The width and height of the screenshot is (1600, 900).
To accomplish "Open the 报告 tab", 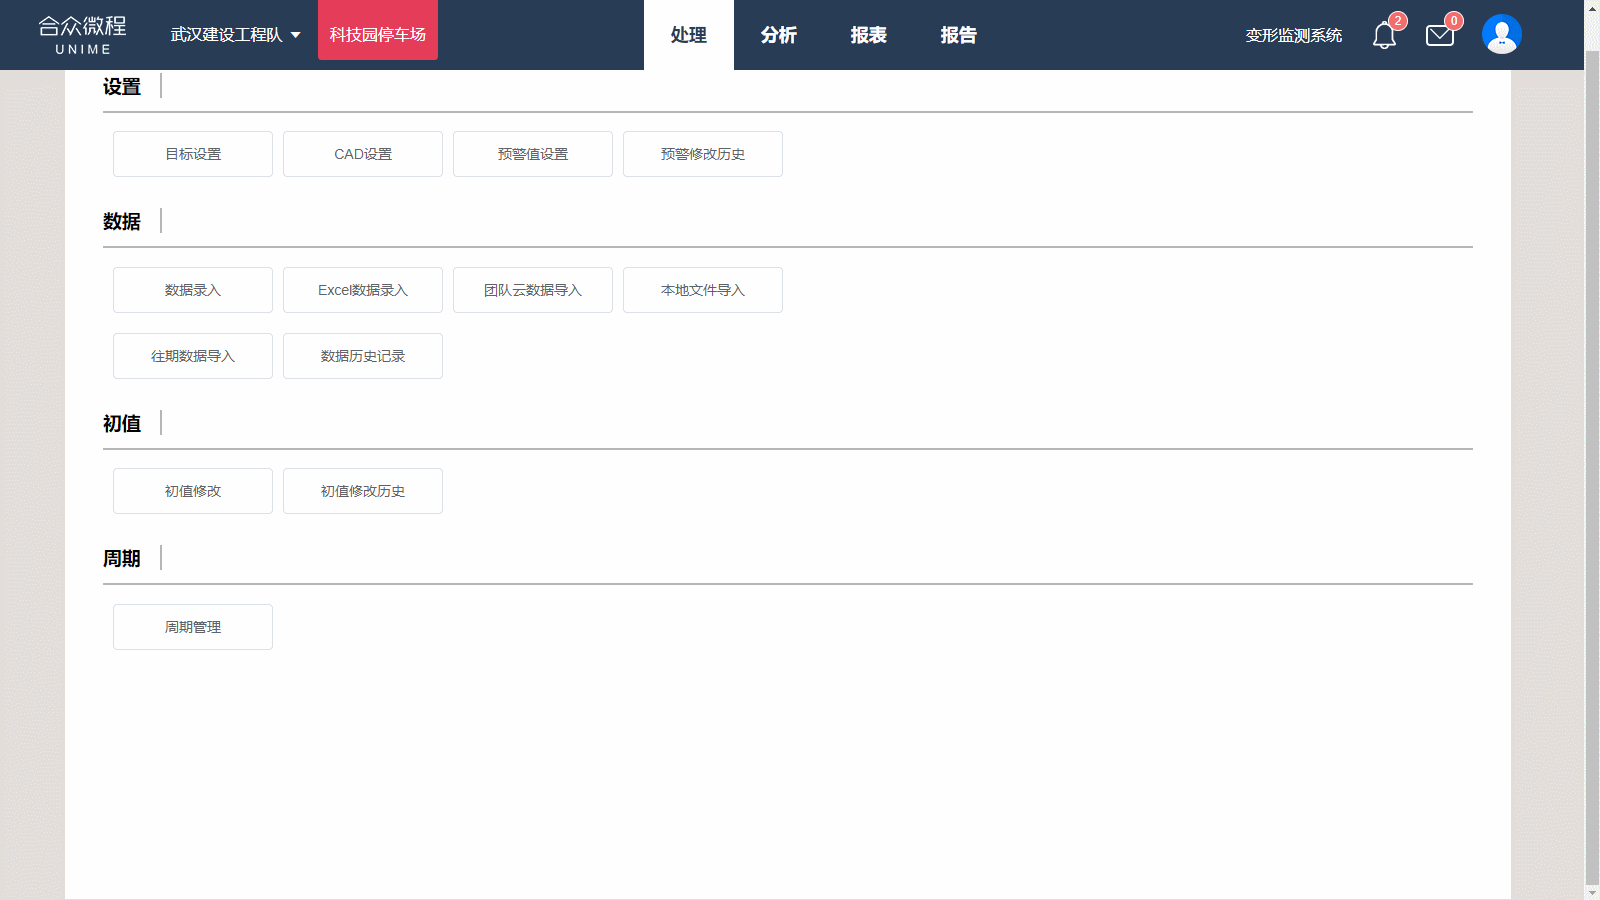I will (x=958, y=35).
